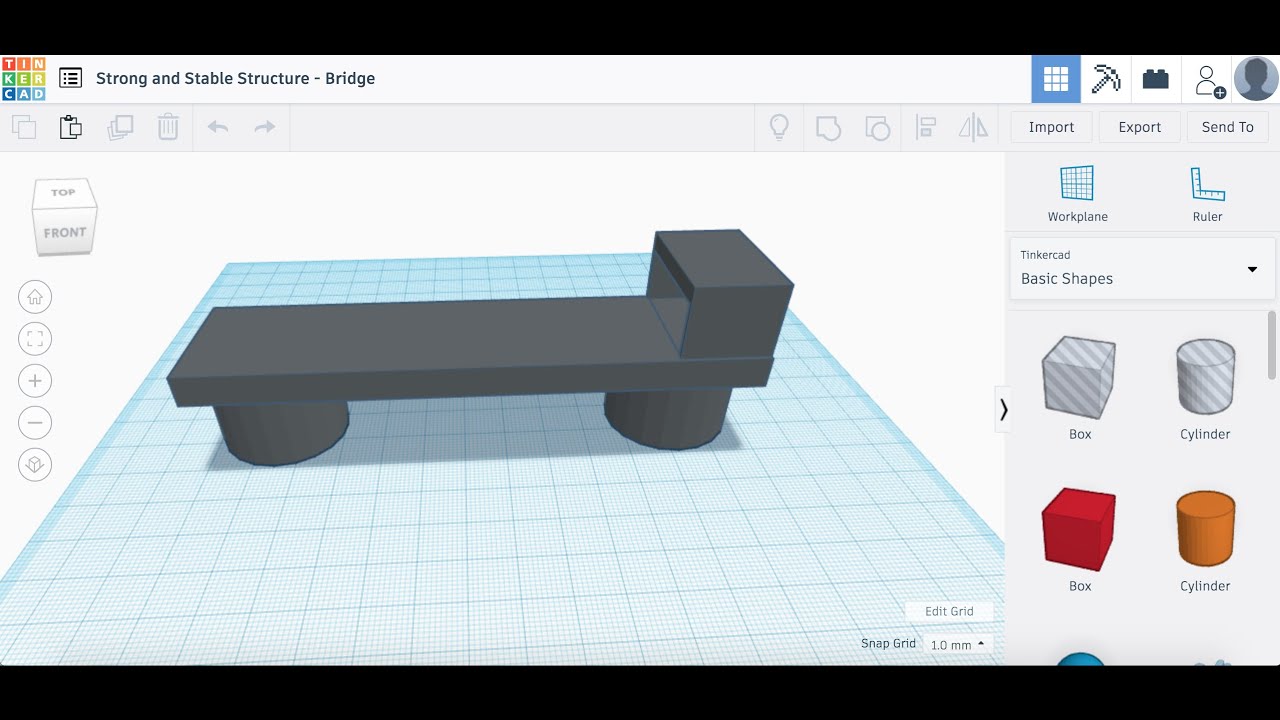The image size is (1280, 720).
Task: Click the FRONT face of view cube
Action: [64, 232]
